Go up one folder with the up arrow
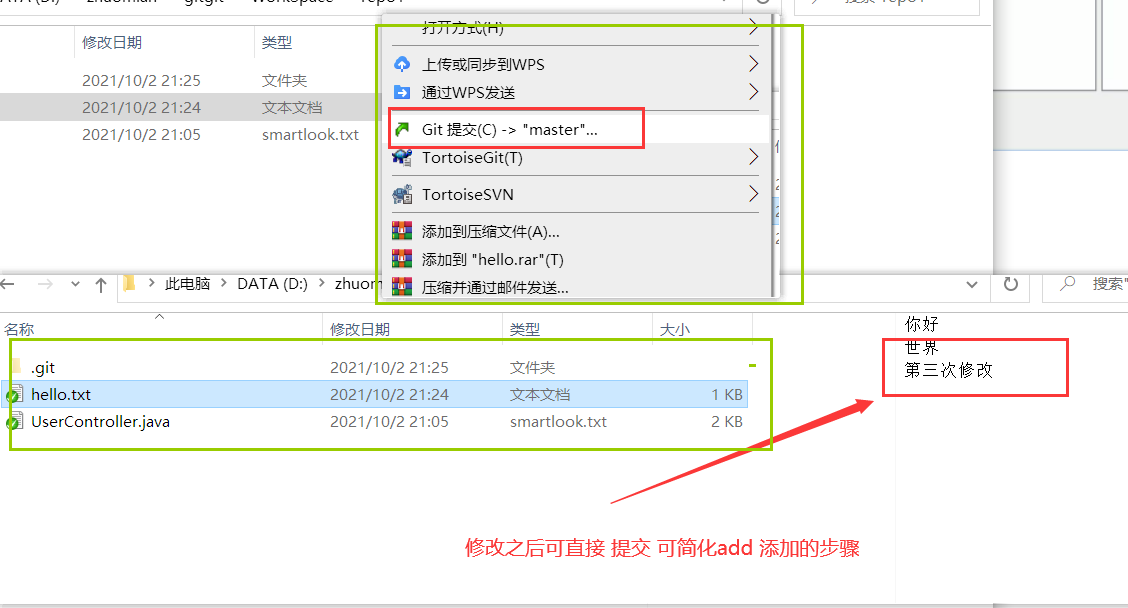 (x=101, y=285)
